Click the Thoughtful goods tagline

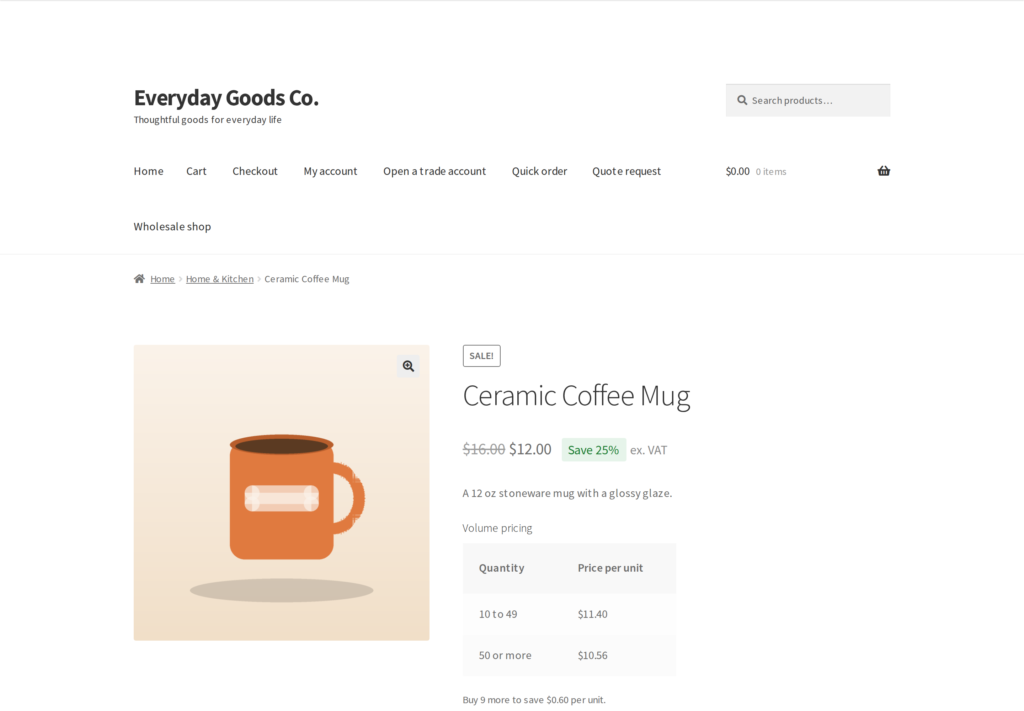click(208, 119)
